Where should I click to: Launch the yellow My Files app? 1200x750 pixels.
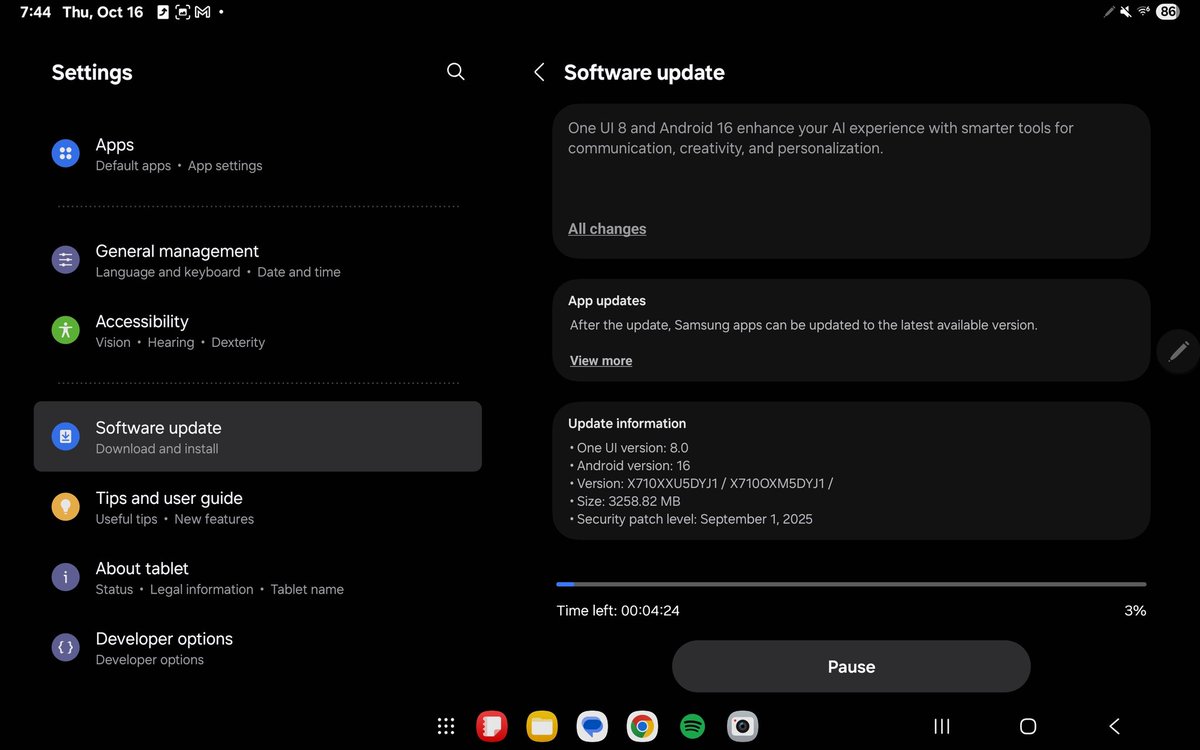tap(542, 726)
